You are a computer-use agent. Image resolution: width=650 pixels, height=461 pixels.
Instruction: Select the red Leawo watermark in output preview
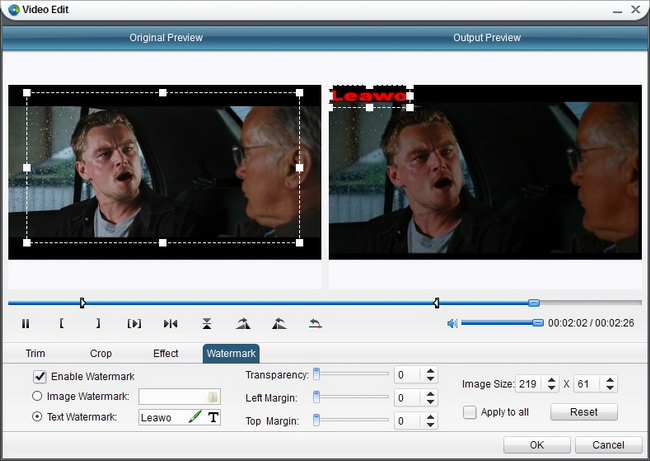(x=368, y=96)
